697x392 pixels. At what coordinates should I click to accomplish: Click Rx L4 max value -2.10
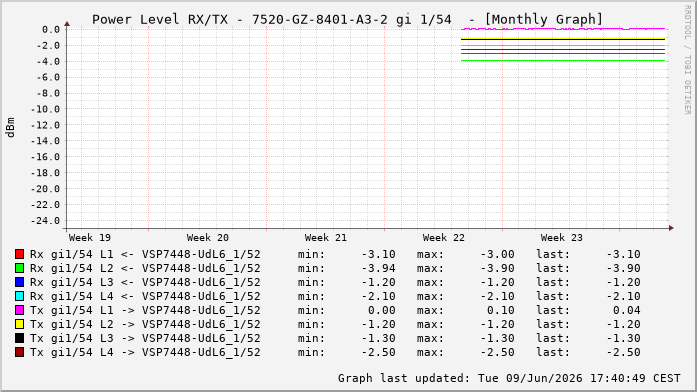tap(497, 296)
